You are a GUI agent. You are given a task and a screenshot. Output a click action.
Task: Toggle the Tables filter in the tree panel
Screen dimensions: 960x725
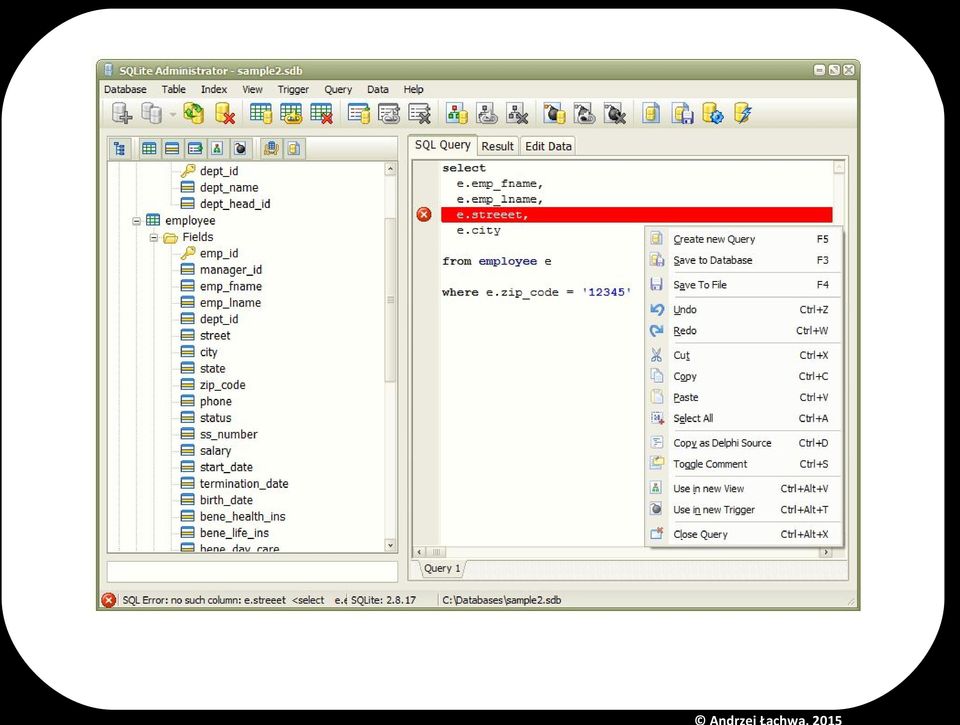(149, 148)
